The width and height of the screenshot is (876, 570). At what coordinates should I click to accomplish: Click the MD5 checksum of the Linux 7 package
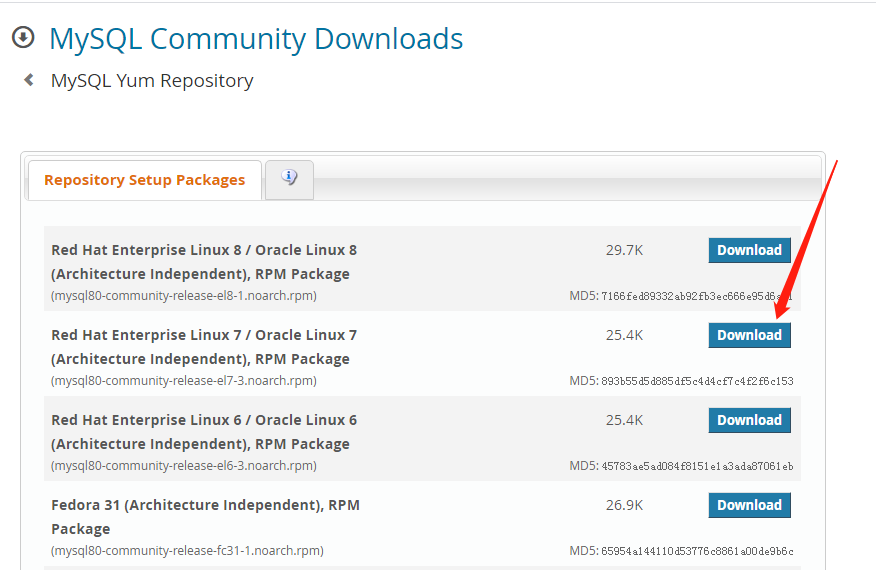pos(681,381)
